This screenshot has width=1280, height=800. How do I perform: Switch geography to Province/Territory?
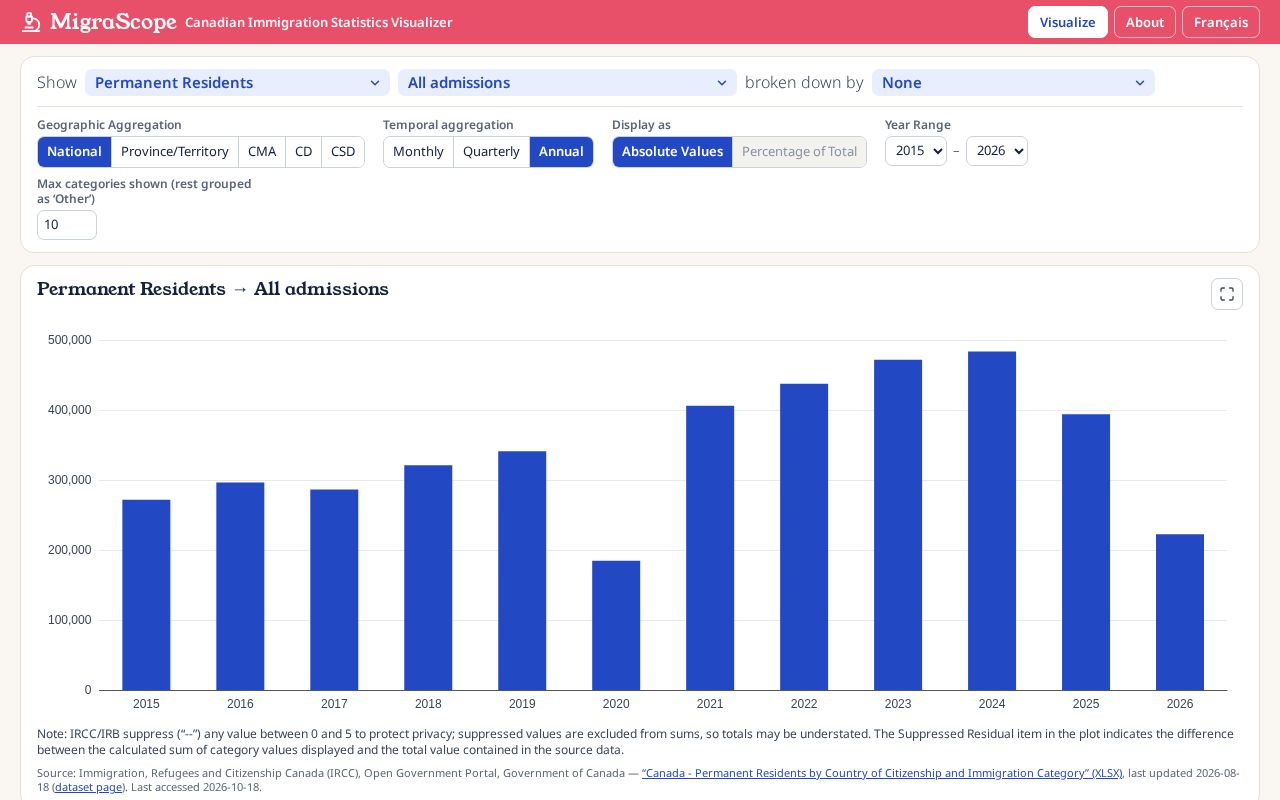(175, 152)
